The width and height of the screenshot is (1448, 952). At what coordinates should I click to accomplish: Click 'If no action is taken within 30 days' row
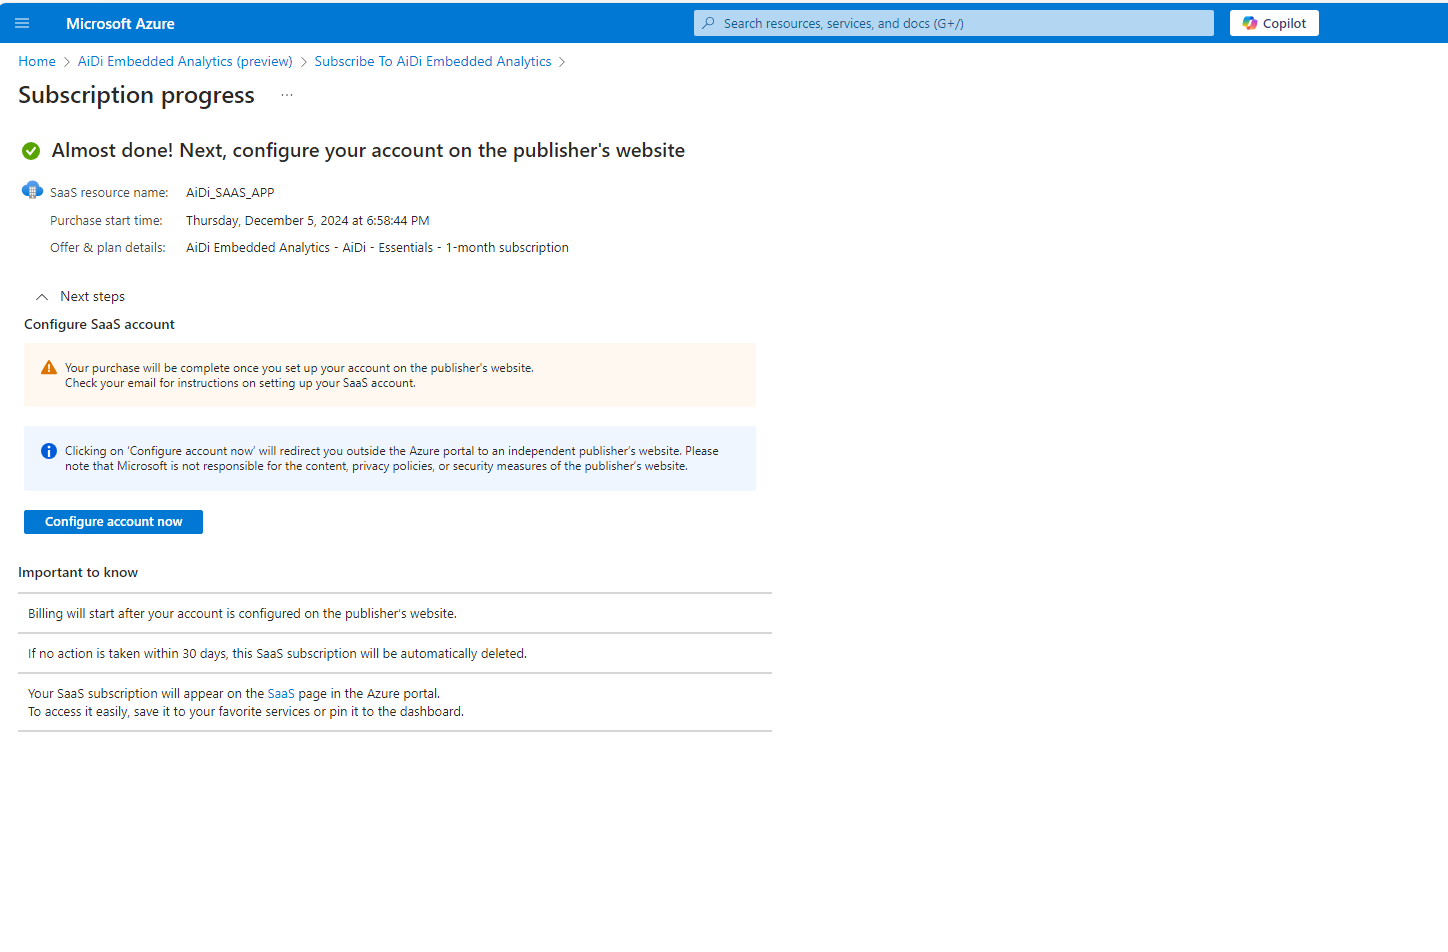pyautogui.click(x=395, y=653)
